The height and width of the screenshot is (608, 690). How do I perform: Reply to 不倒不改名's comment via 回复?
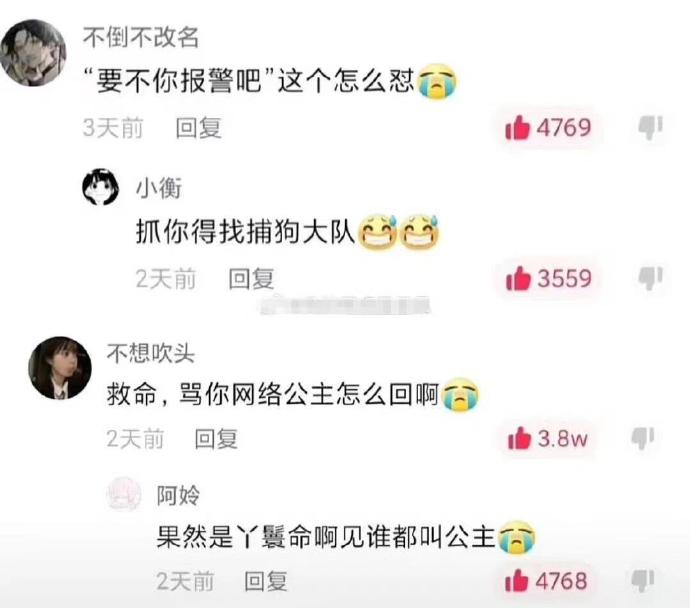coord(198,128)
